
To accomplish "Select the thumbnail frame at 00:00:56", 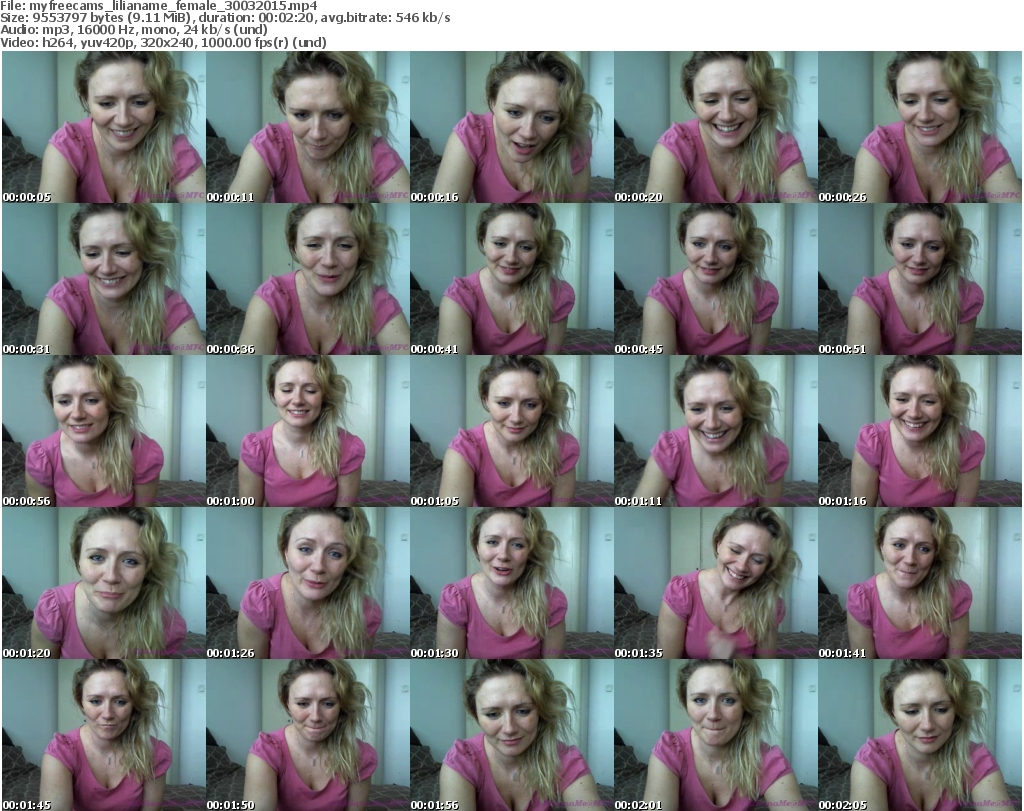I will 104,431.
